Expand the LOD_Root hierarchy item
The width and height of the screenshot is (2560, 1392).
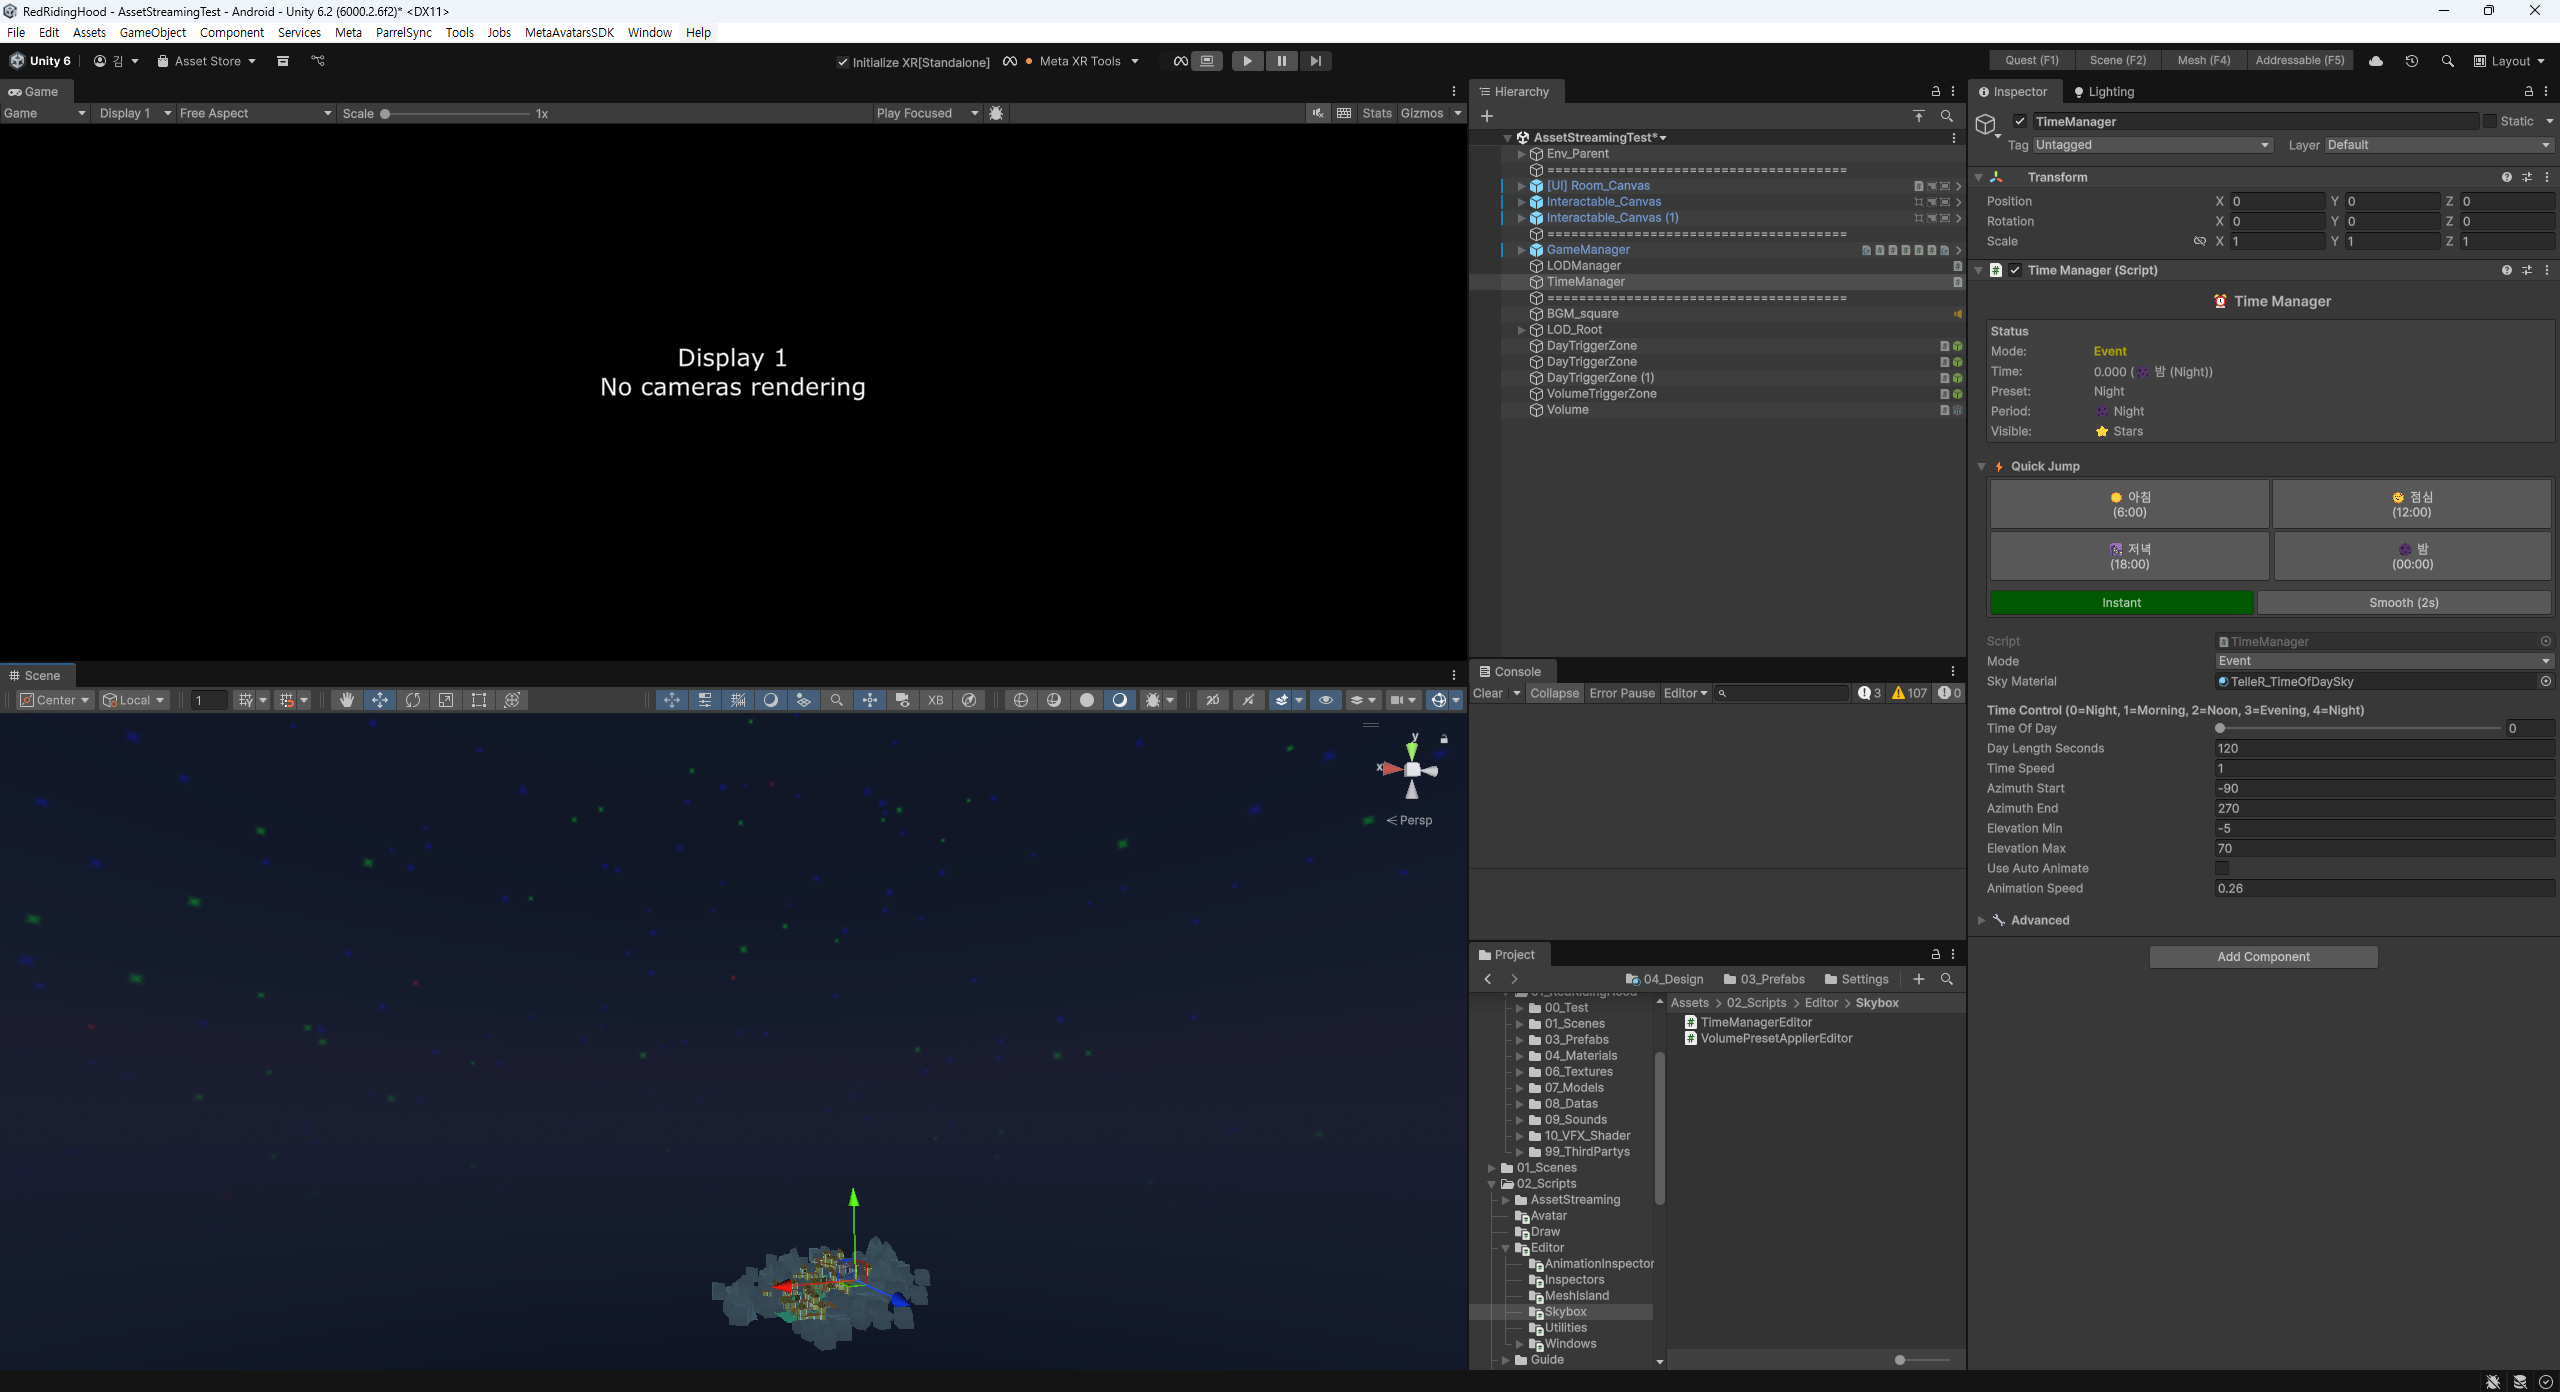tap(1521, 330)
